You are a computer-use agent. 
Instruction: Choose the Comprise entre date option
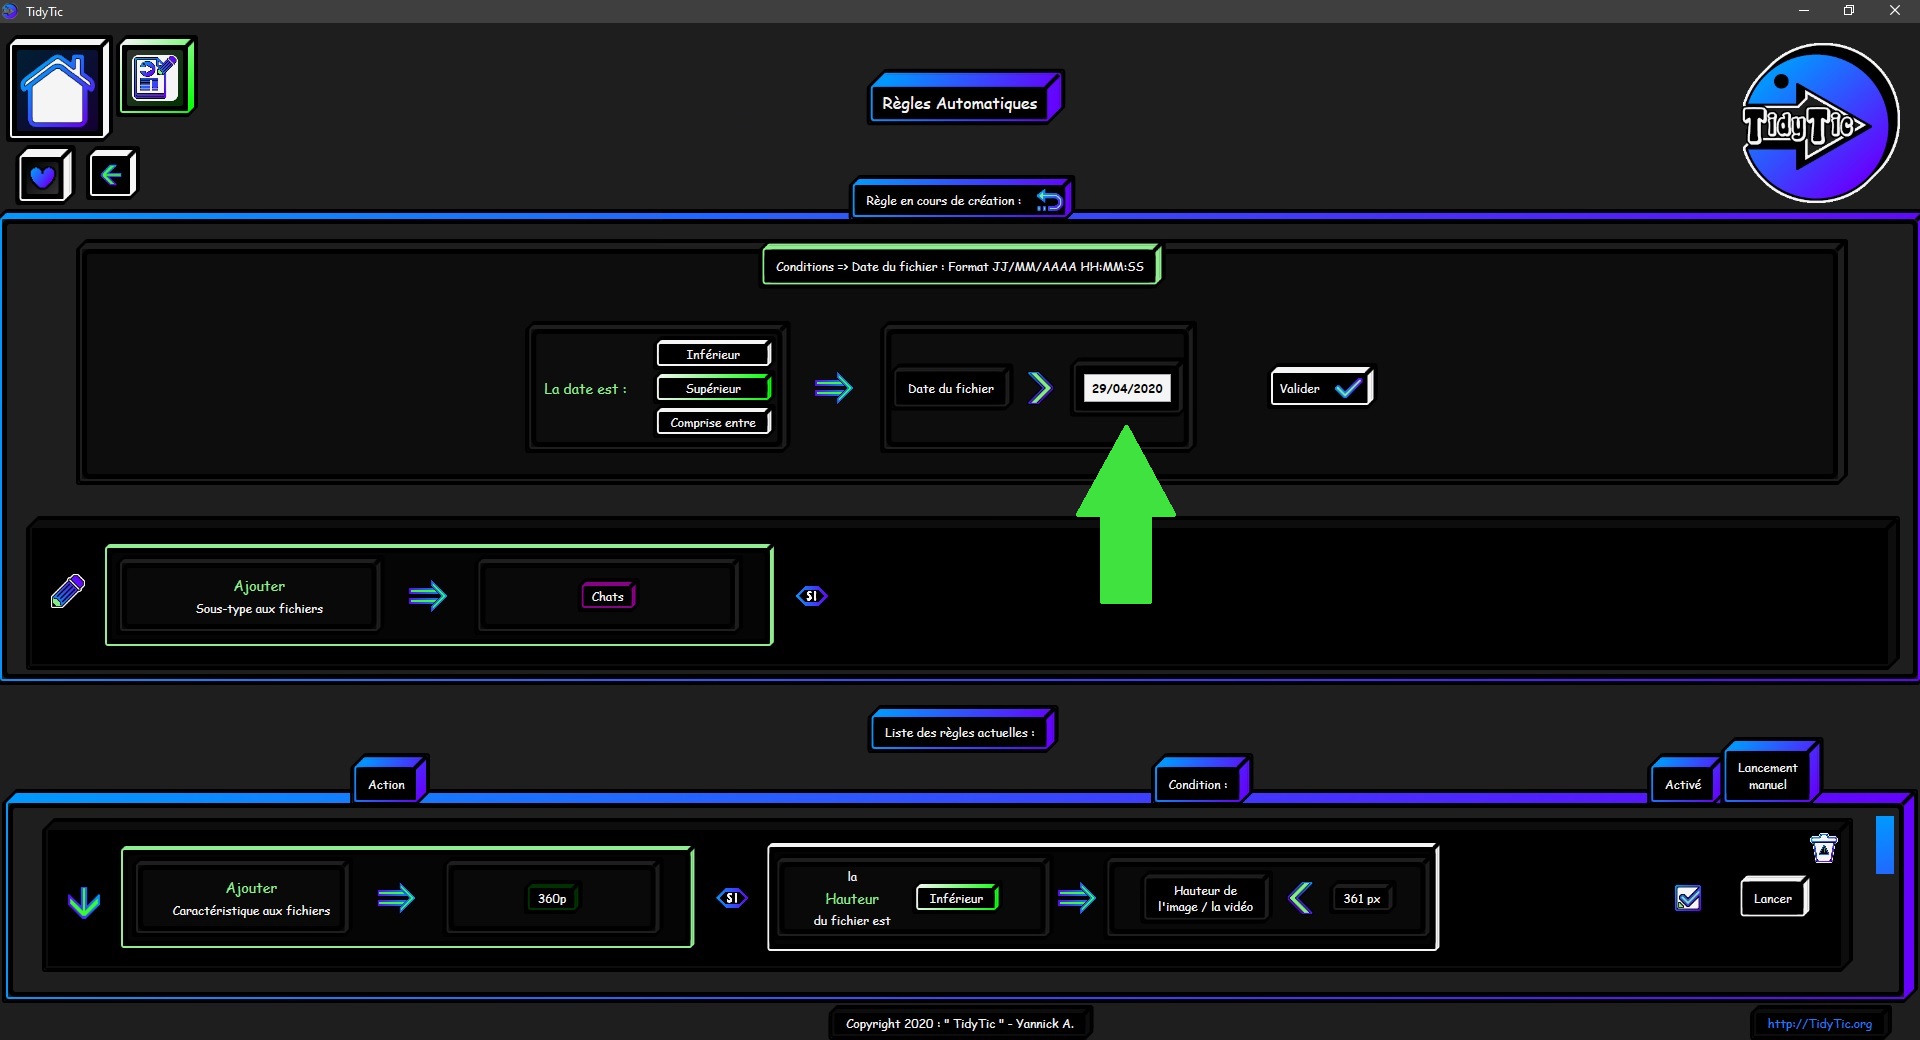tap(713, 422)
